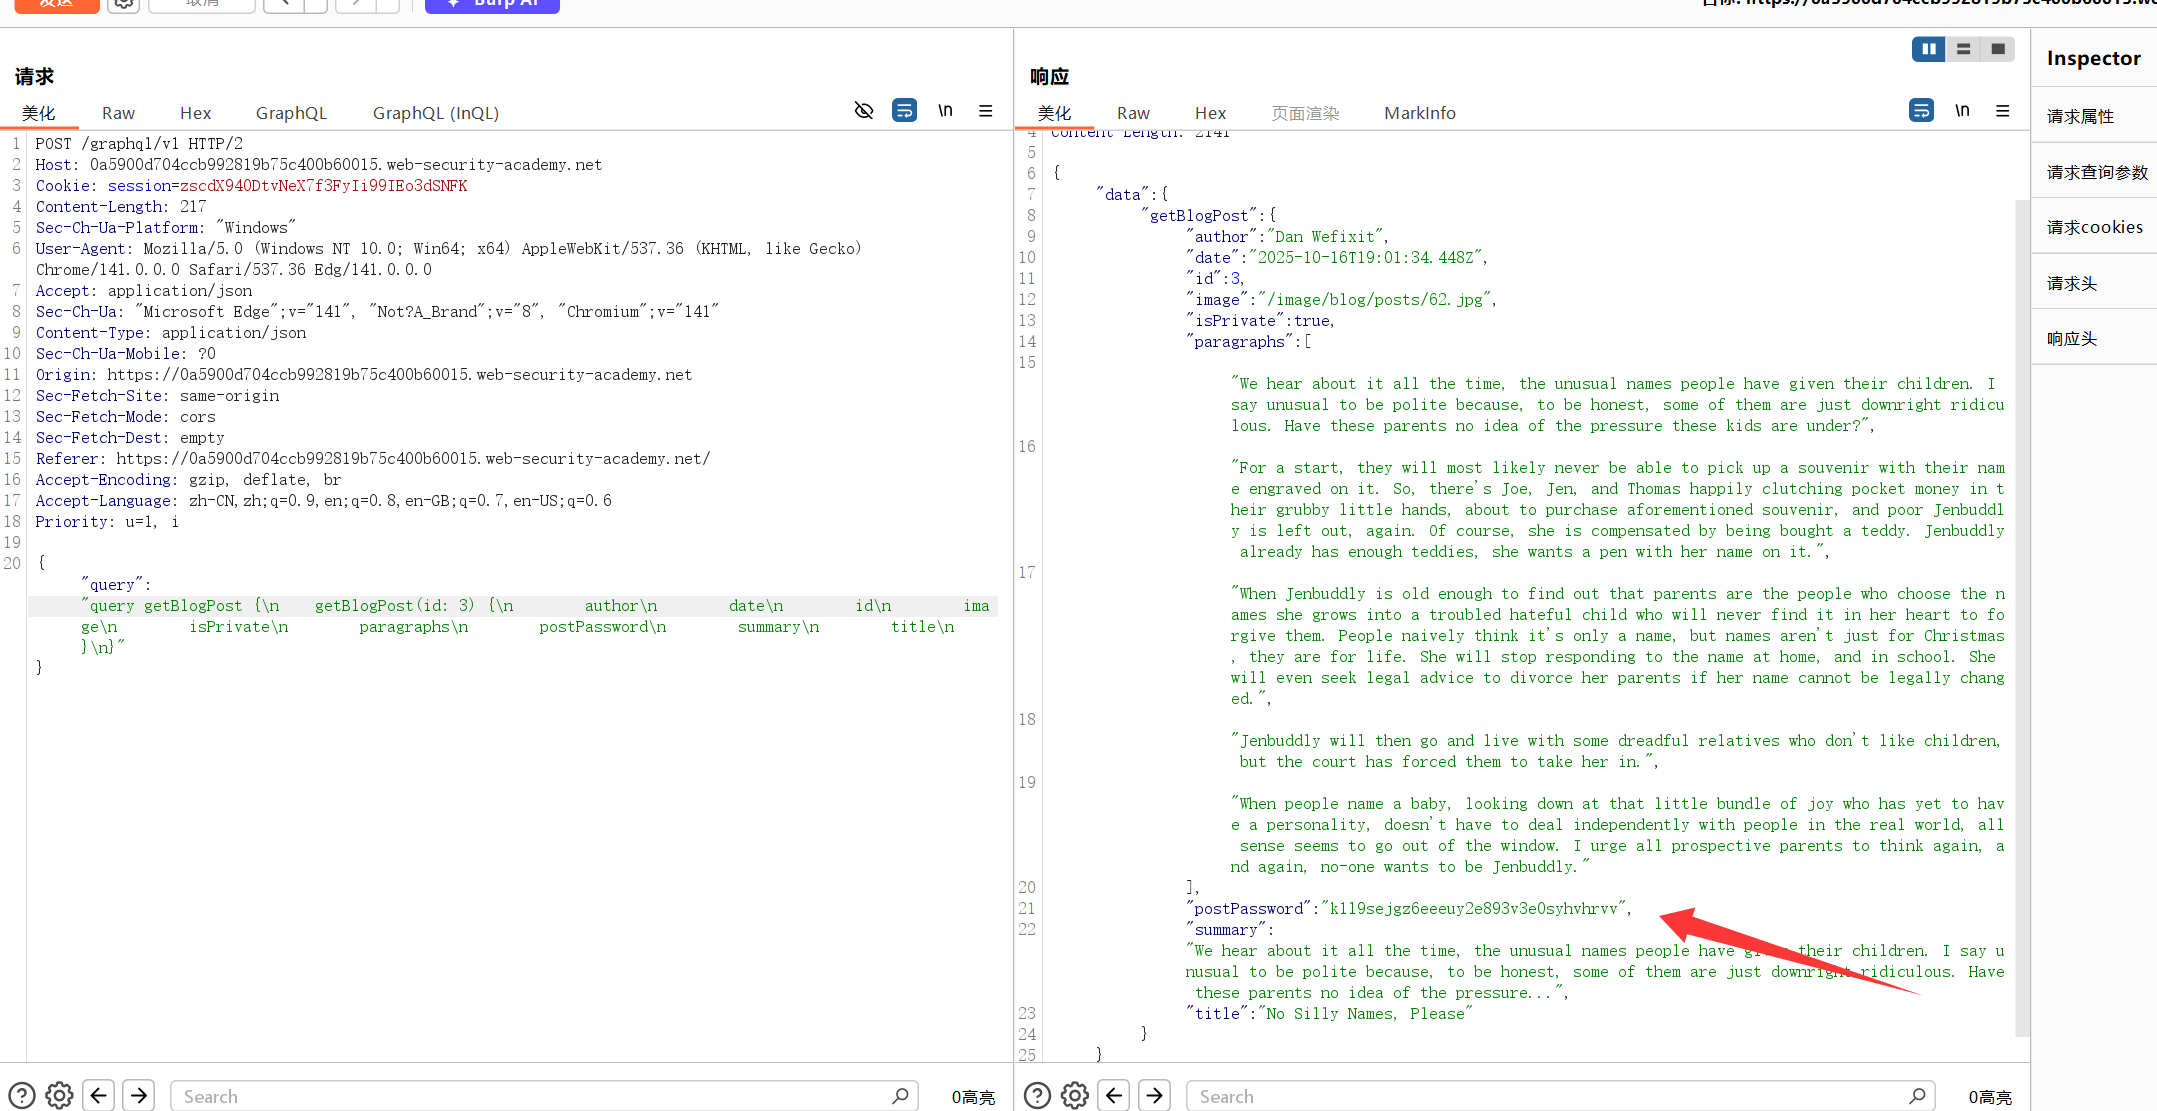Open the GraphQL request tab
Viewport: 2157px width, 1111px height.
(x=291, y=113)
